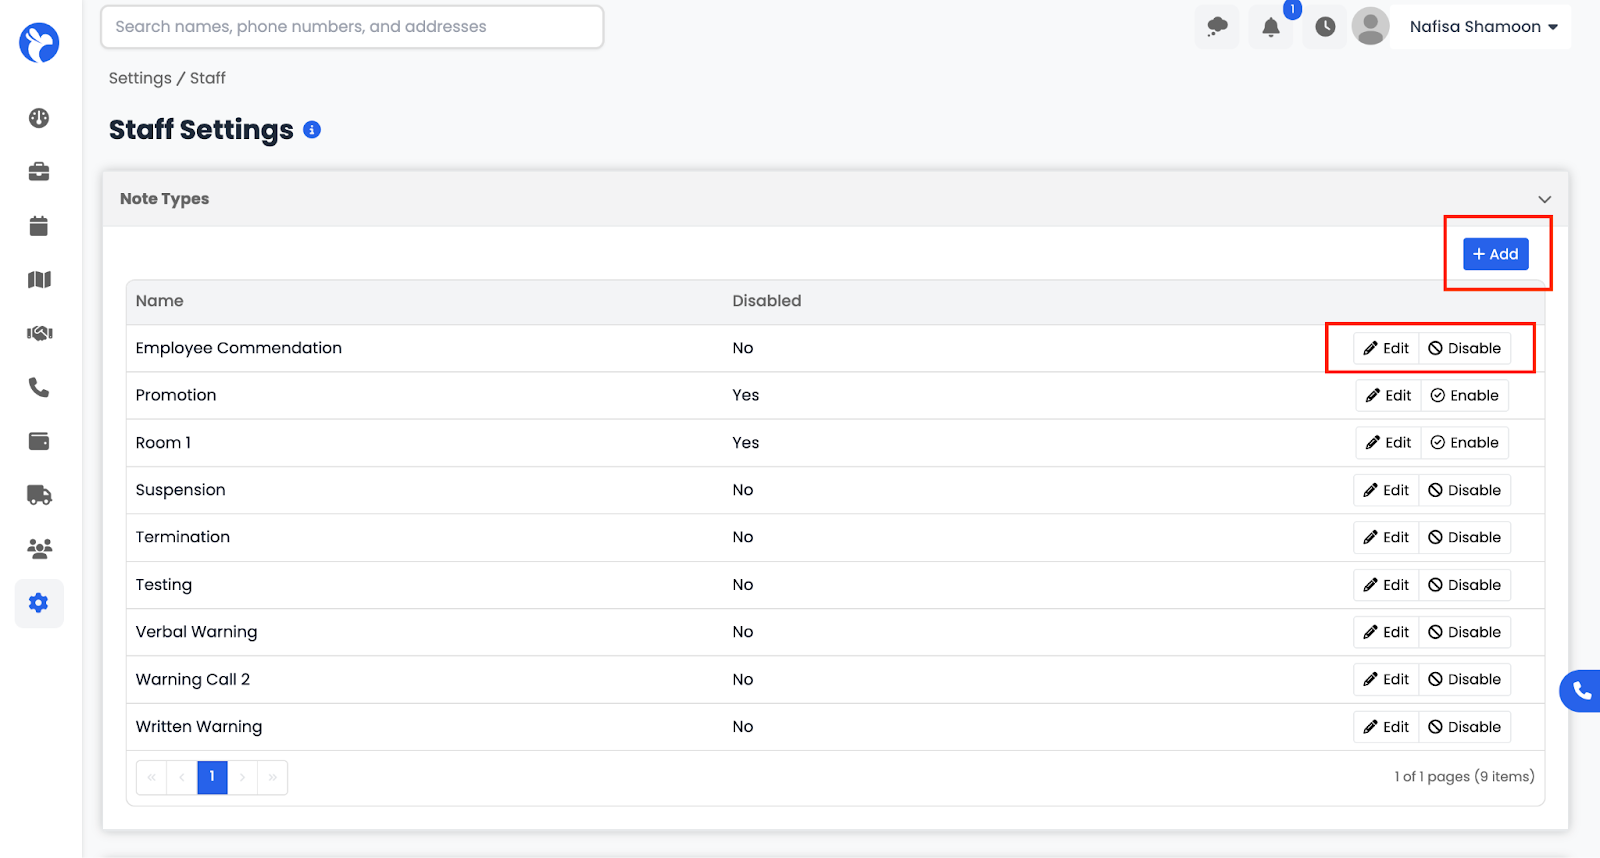Go to Settings breadcrumb link
Image resolution: width=1600 pixels, height=858 pixels.
(x=140, y=78)
